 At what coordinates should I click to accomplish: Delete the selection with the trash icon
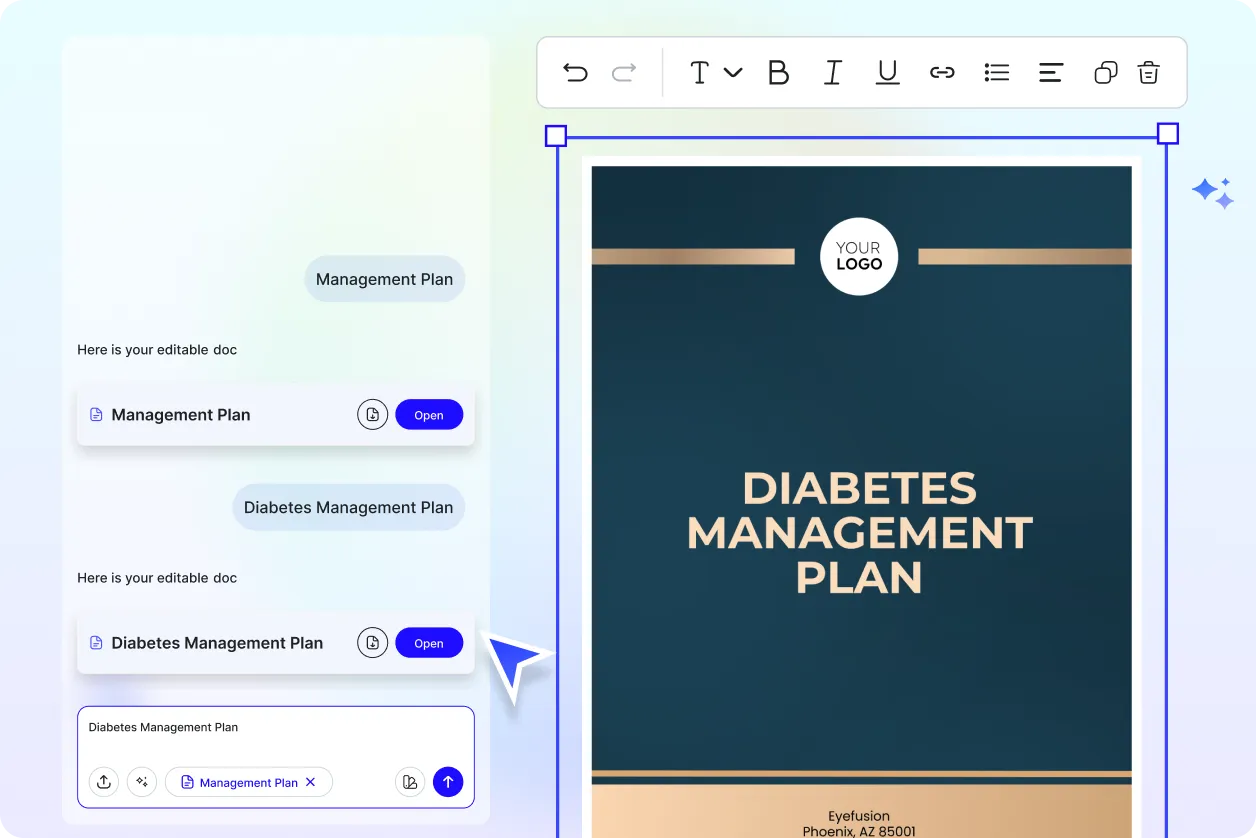[1149, 72]
